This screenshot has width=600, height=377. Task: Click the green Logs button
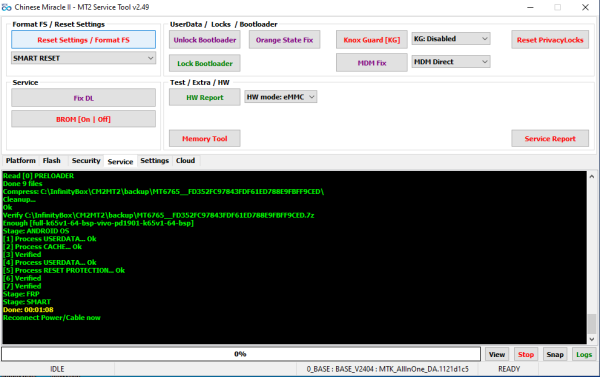(584, 354)
